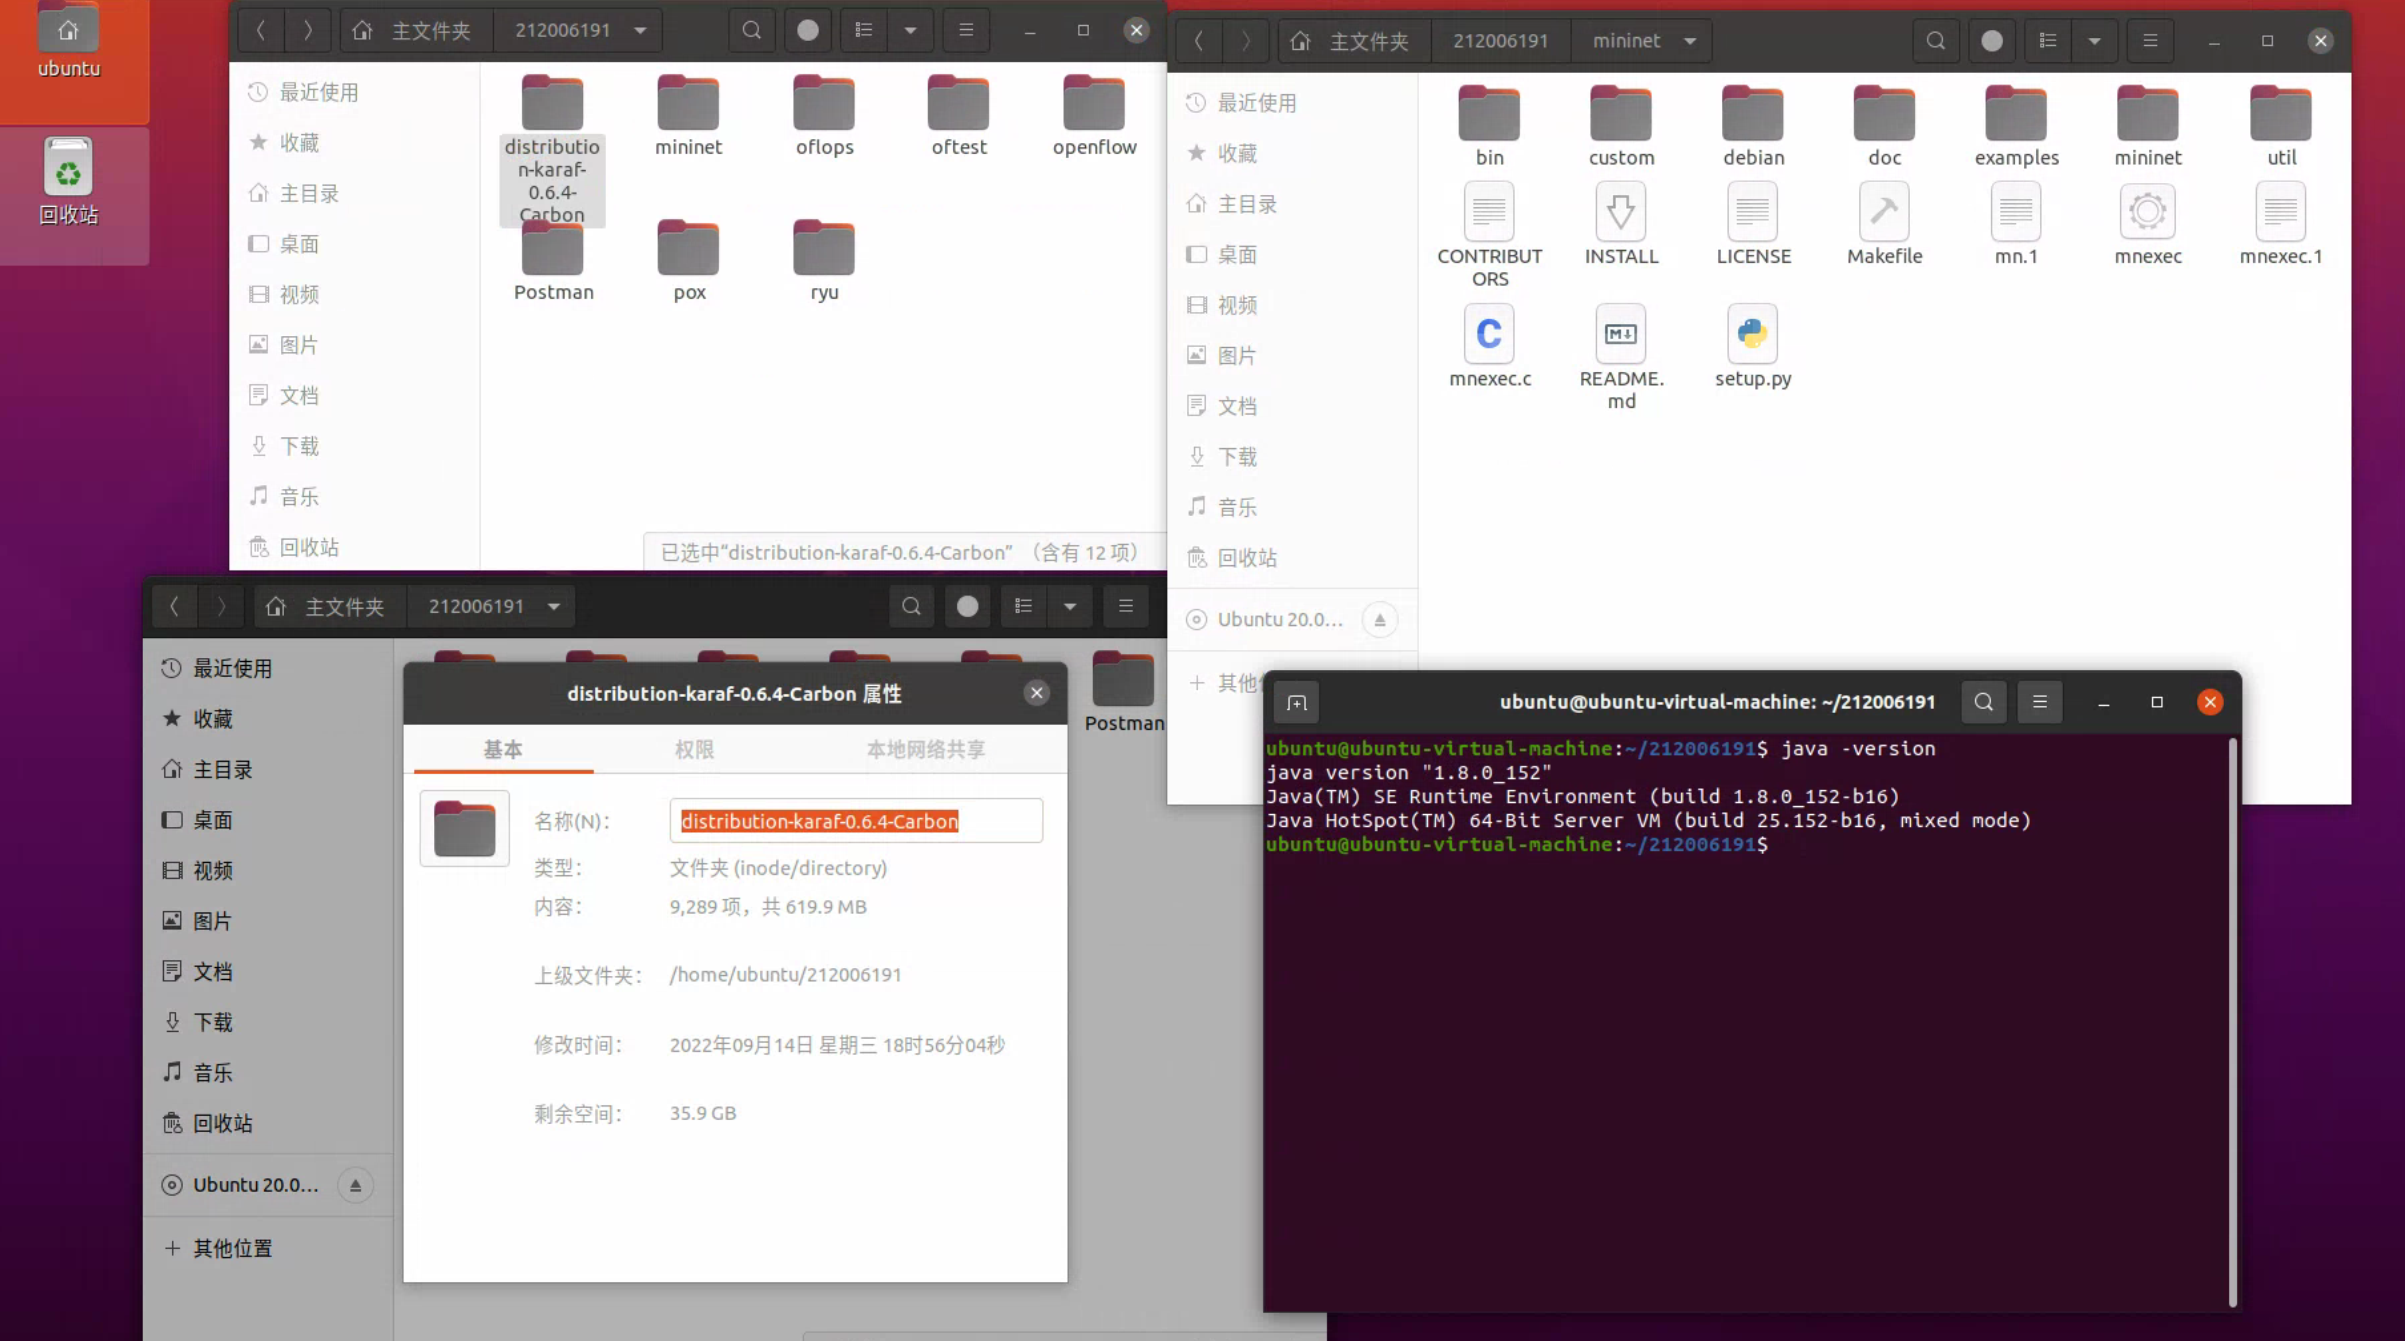Viewport: 2405px width, 1341px height.
Task: Toggle search in mininet file window
Action: [x=1935, y=41]
